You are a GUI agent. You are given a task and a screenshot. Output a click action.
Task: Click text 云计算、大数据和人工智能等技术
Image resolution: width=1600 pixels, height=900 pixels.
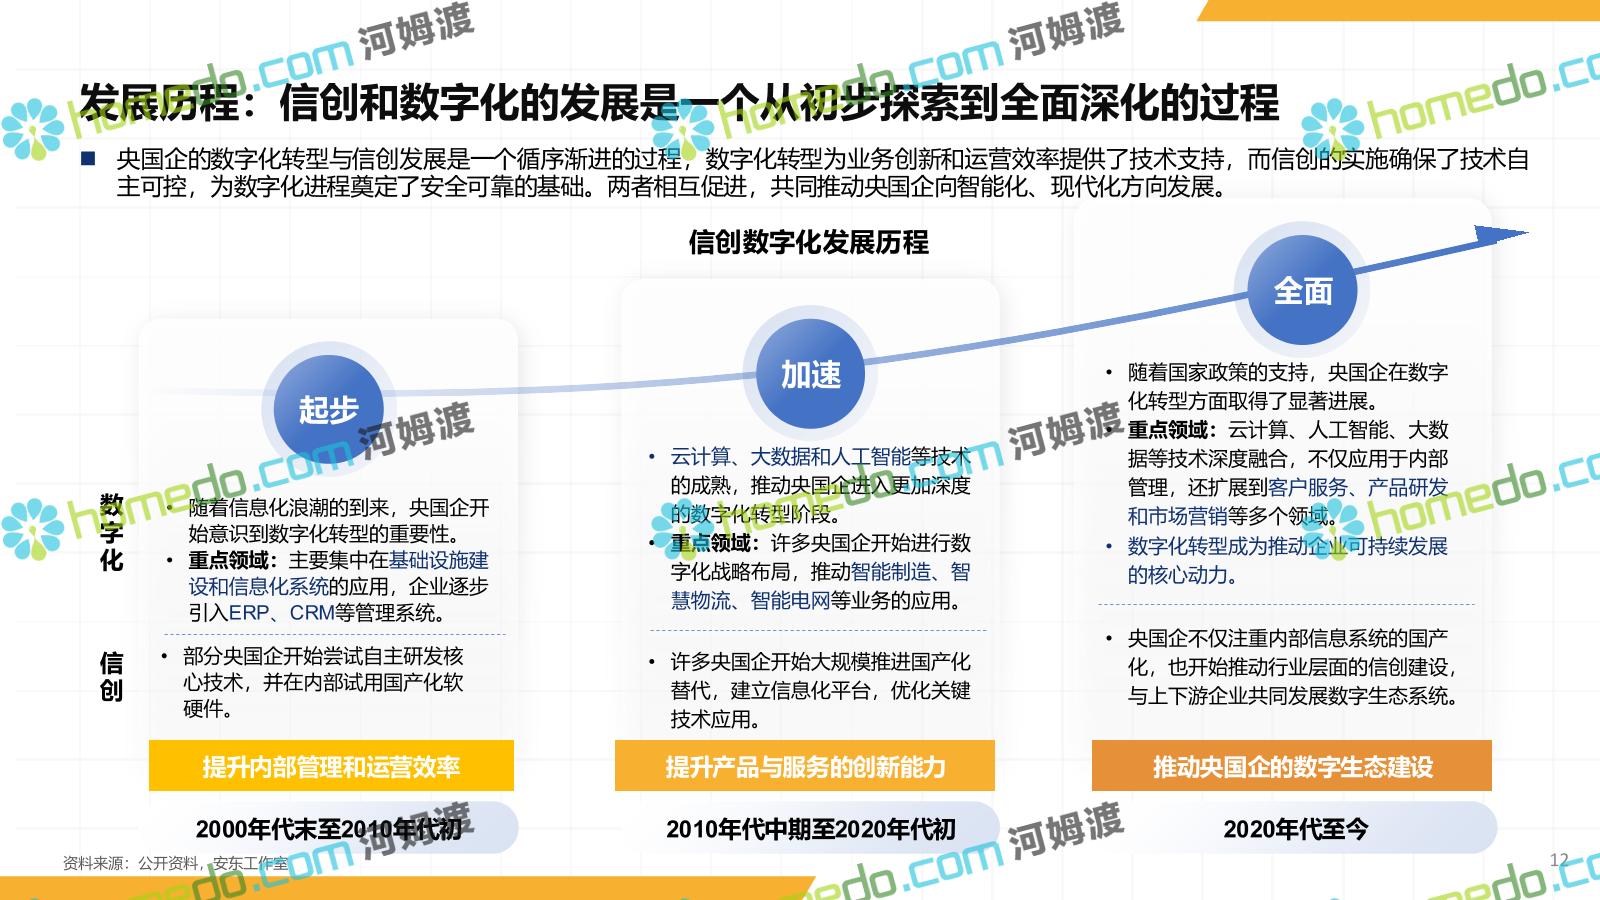pos(820,457)
